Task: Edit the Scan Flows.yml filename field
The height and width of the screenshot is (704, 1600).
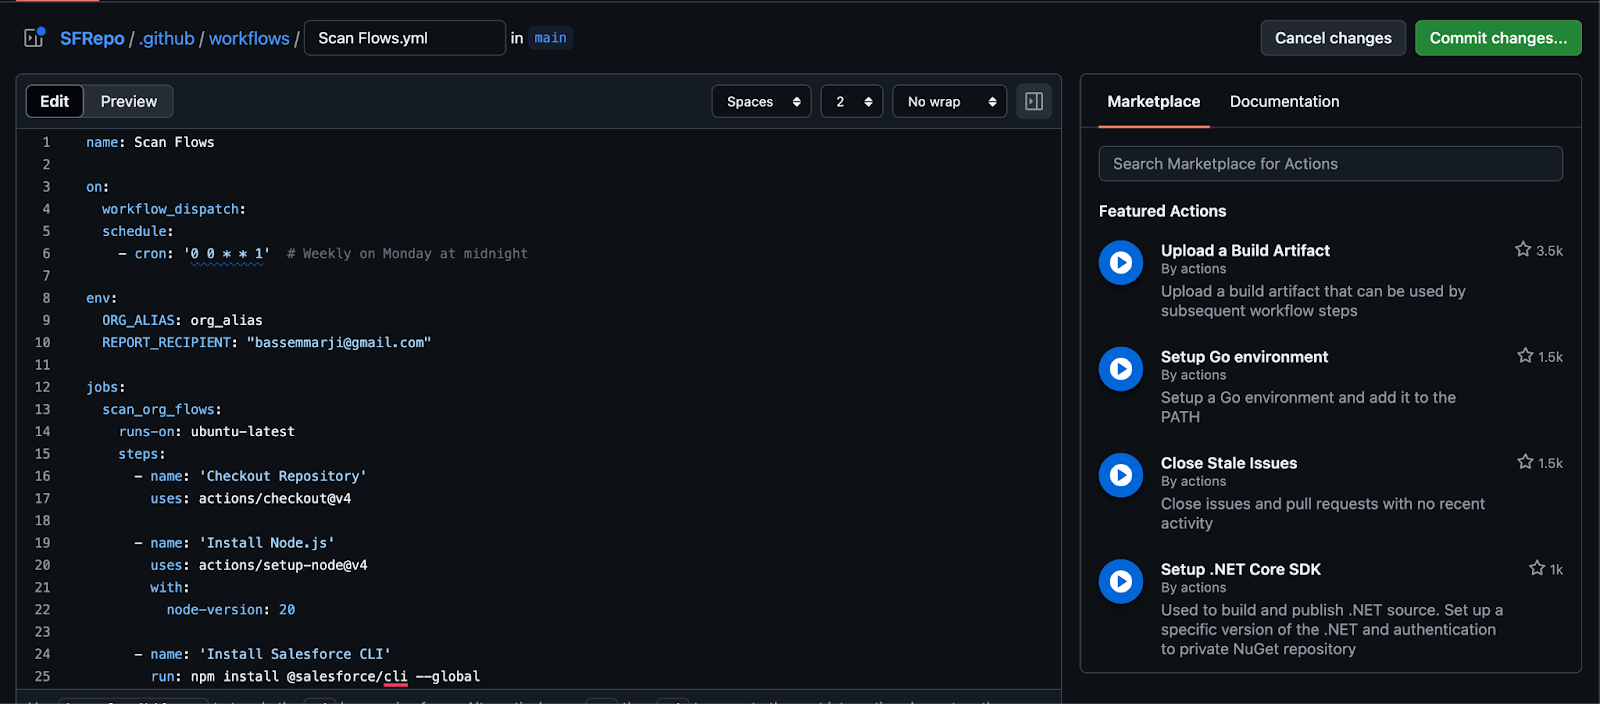Action: pyautogui.click(x=405, y=38)
